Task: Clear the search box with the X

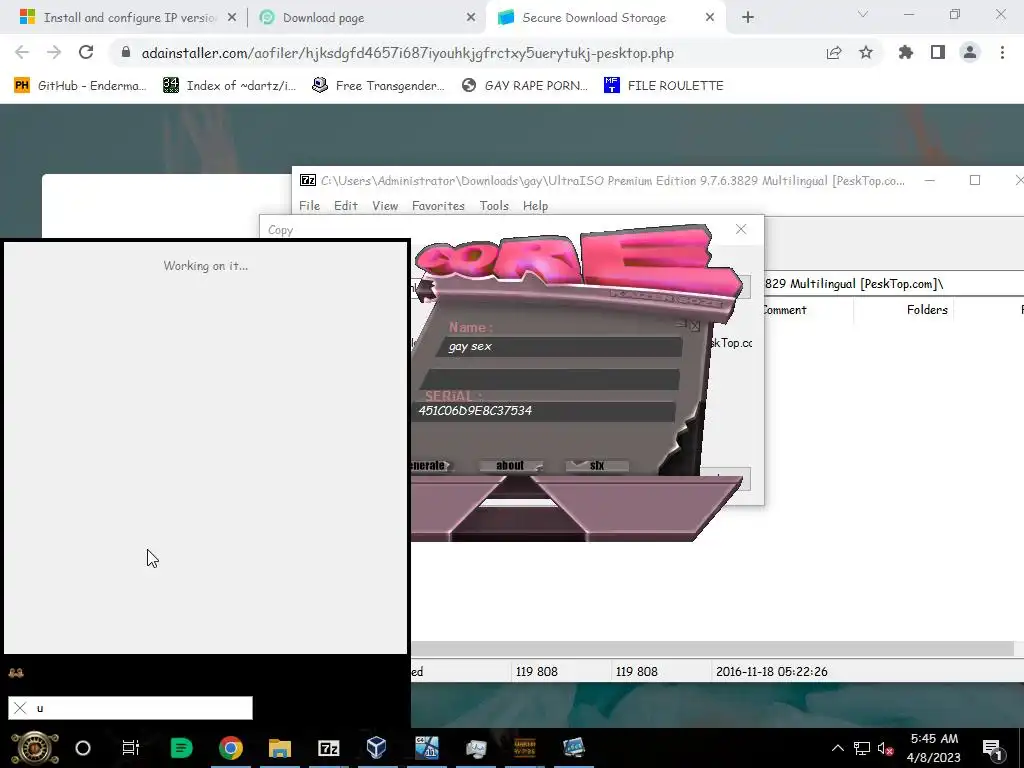Action: (20, 708)
